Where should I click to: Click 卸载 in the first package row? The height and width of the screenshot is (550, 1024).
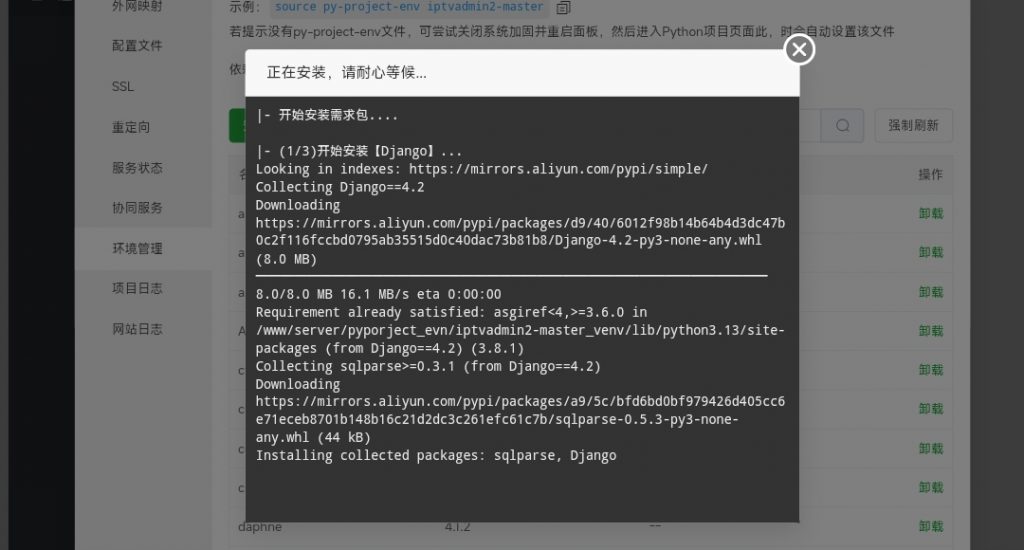pyautogui.click(x=930, y=213)
